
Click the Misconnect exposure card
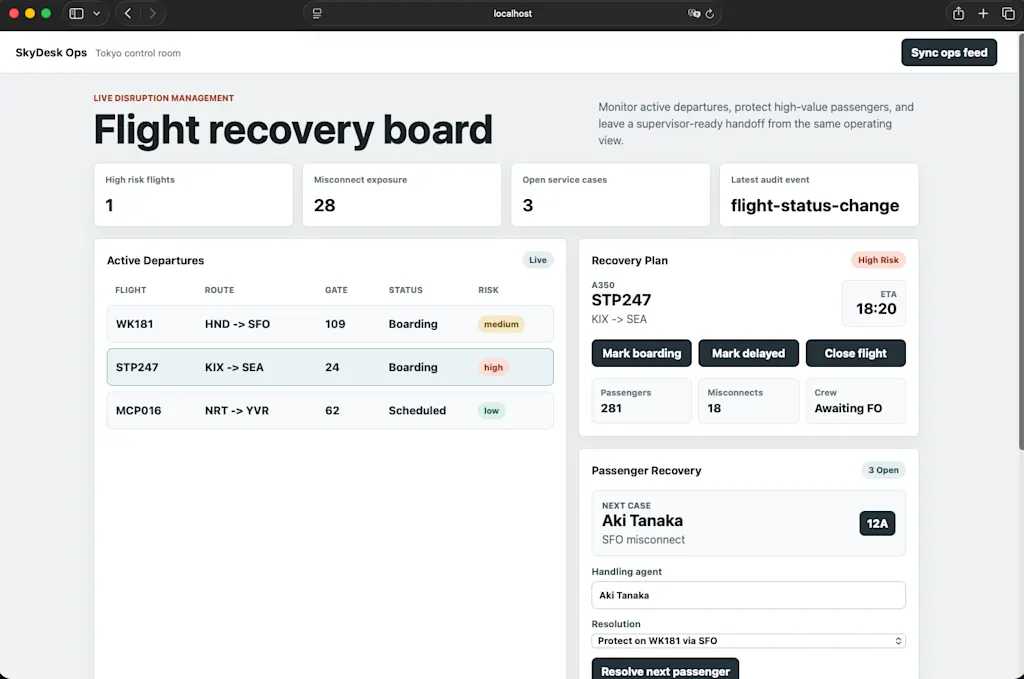pyautogui.click(x=402, y=195)
